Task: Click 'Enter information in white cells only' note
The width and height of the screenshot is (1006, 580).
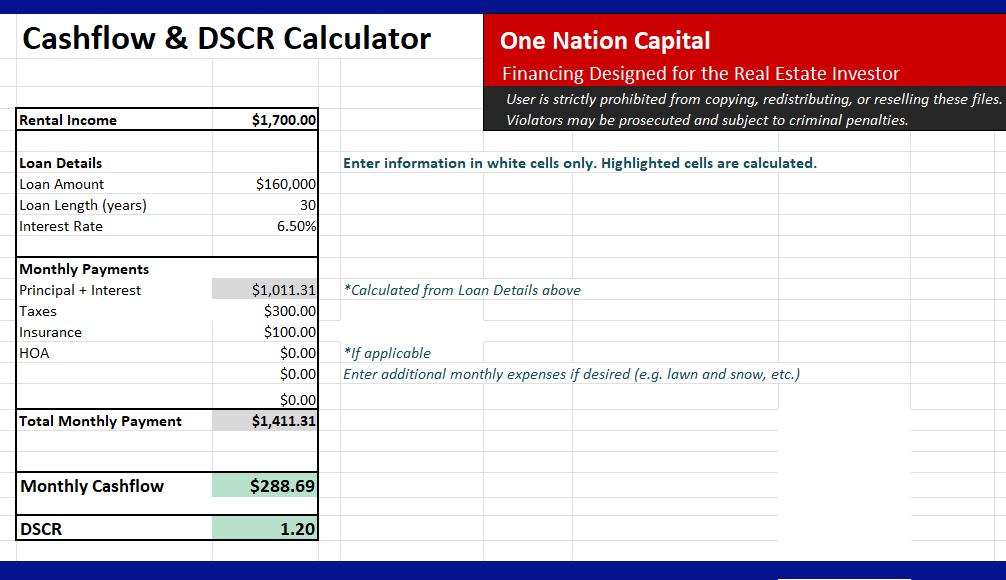Action: coord(580,163)
